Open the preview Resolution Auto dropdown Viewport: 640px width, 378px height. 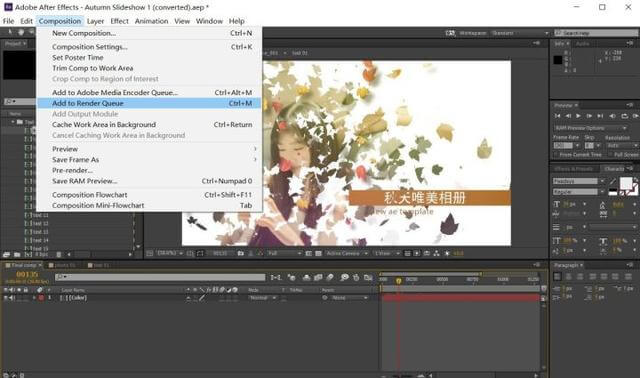[x=622, y=145]
